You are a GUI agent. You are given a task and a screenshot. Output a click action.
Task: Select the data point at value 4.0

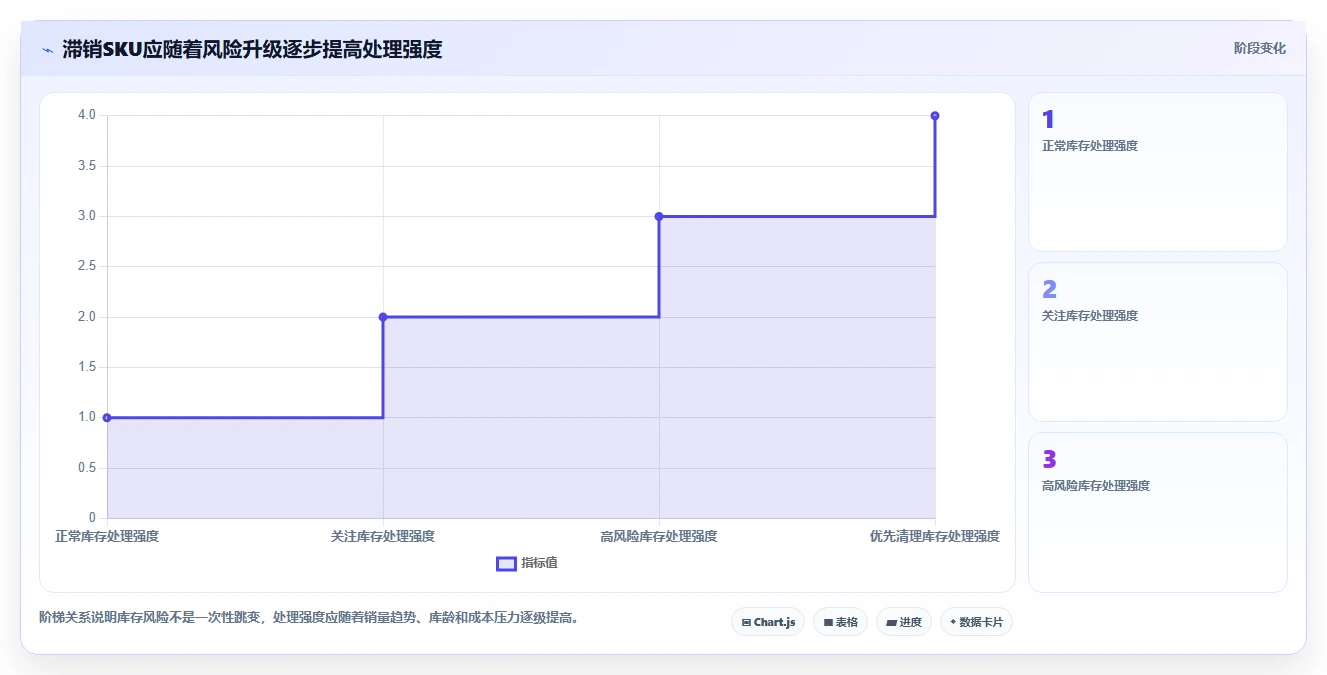pyautogui.click(x=935, y=116)
